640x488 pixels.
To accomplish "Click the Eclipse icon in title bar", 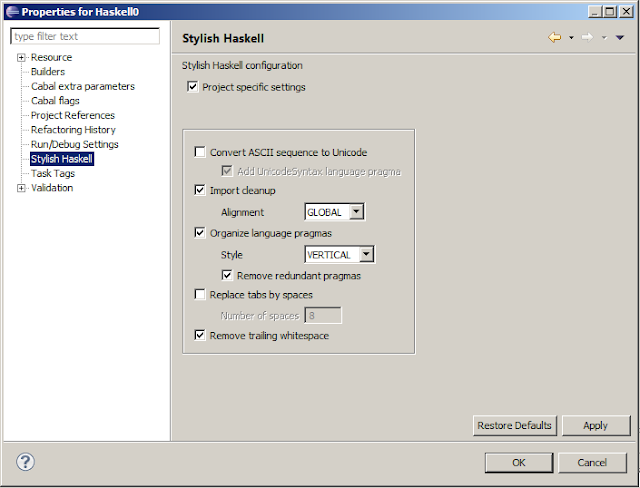I will (x=12, y=12).
